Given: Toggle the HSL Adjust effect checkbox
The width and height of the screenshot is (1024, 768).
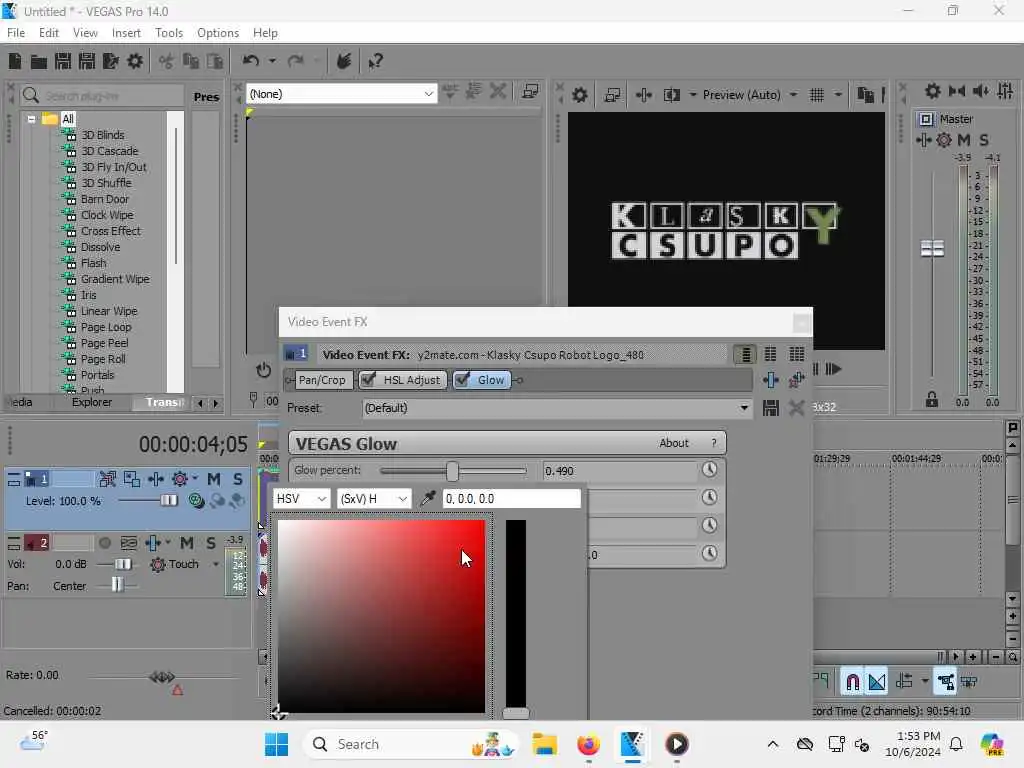Looking at the screenshot, I should [x=368, y=379].
